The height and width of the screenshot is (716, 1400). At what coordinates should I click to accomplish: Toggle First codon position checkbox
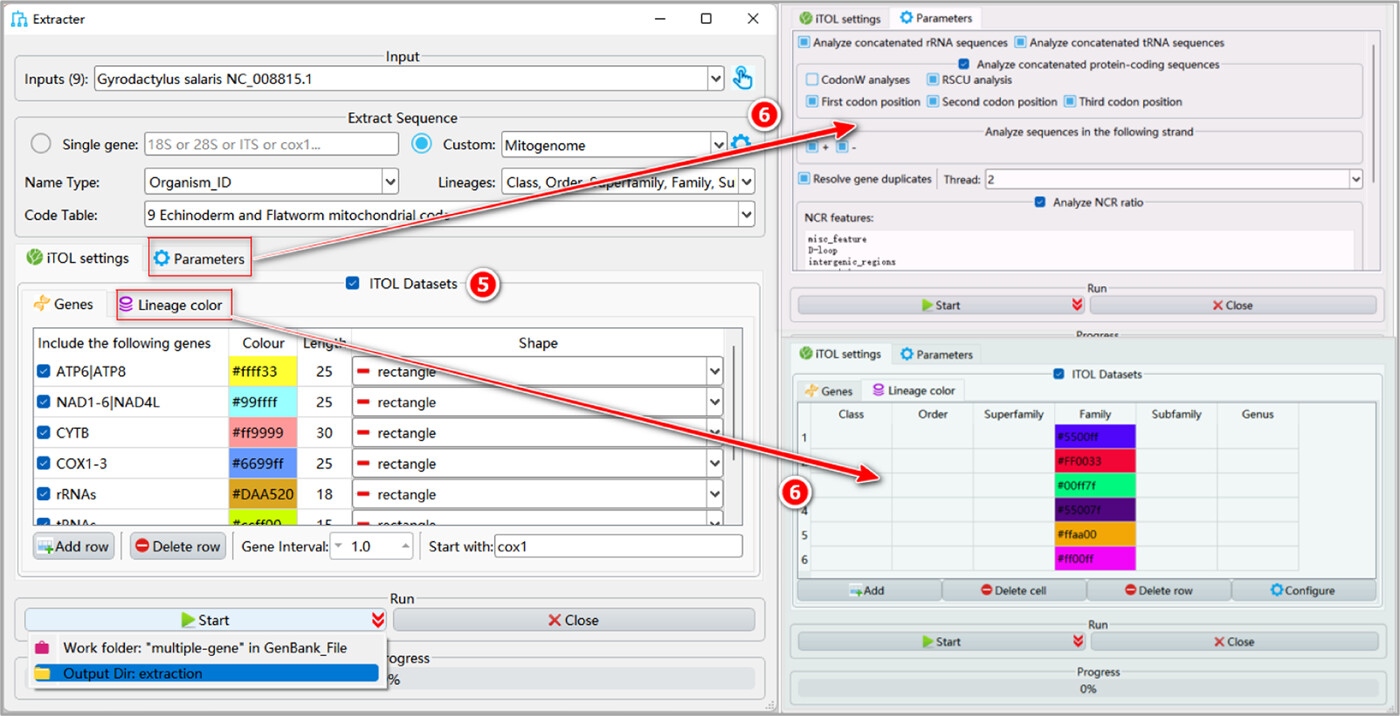click(x=812, y=102)
